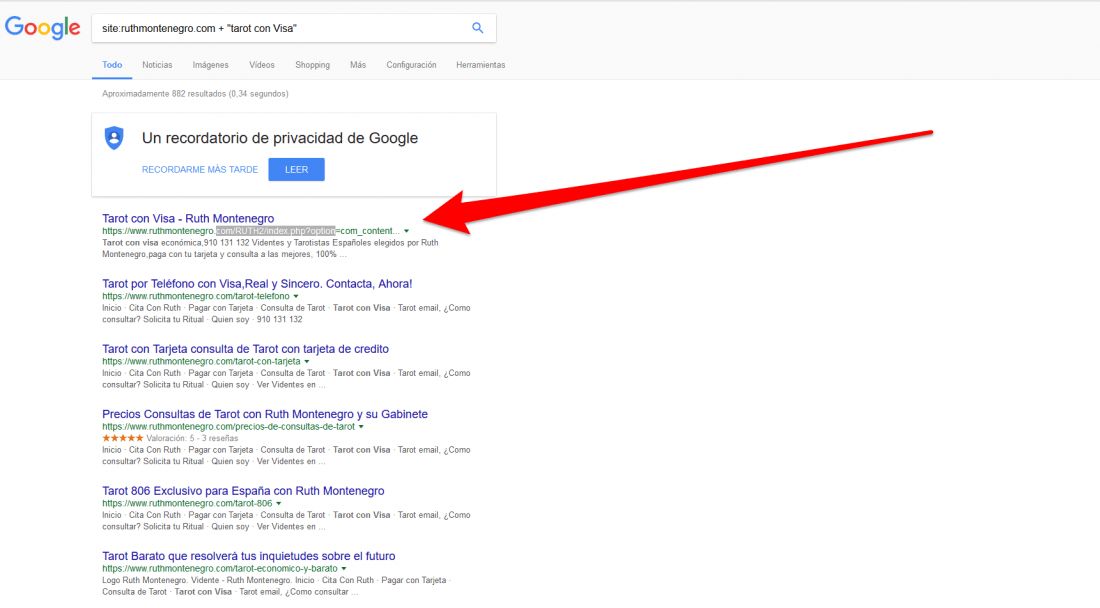Click the tarot-806 green URL text
Viewport: 1100px width, 608px height.
click(187, 504)
